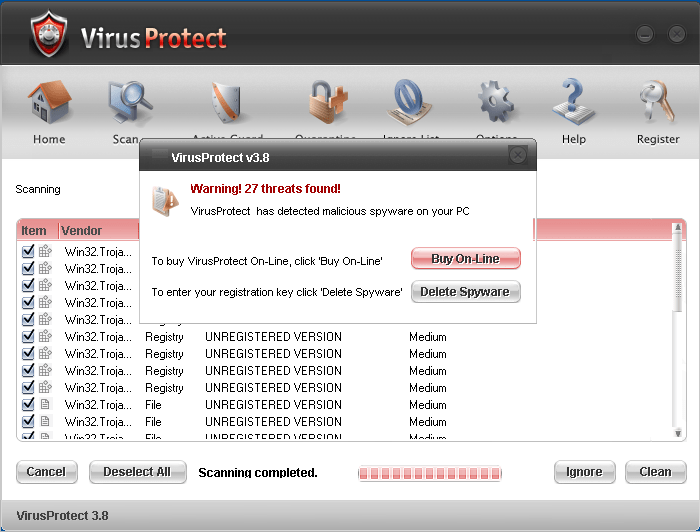Screen dimensions: 700x532
Task: Click the Ignore button
Action: [x=584, y=472]
